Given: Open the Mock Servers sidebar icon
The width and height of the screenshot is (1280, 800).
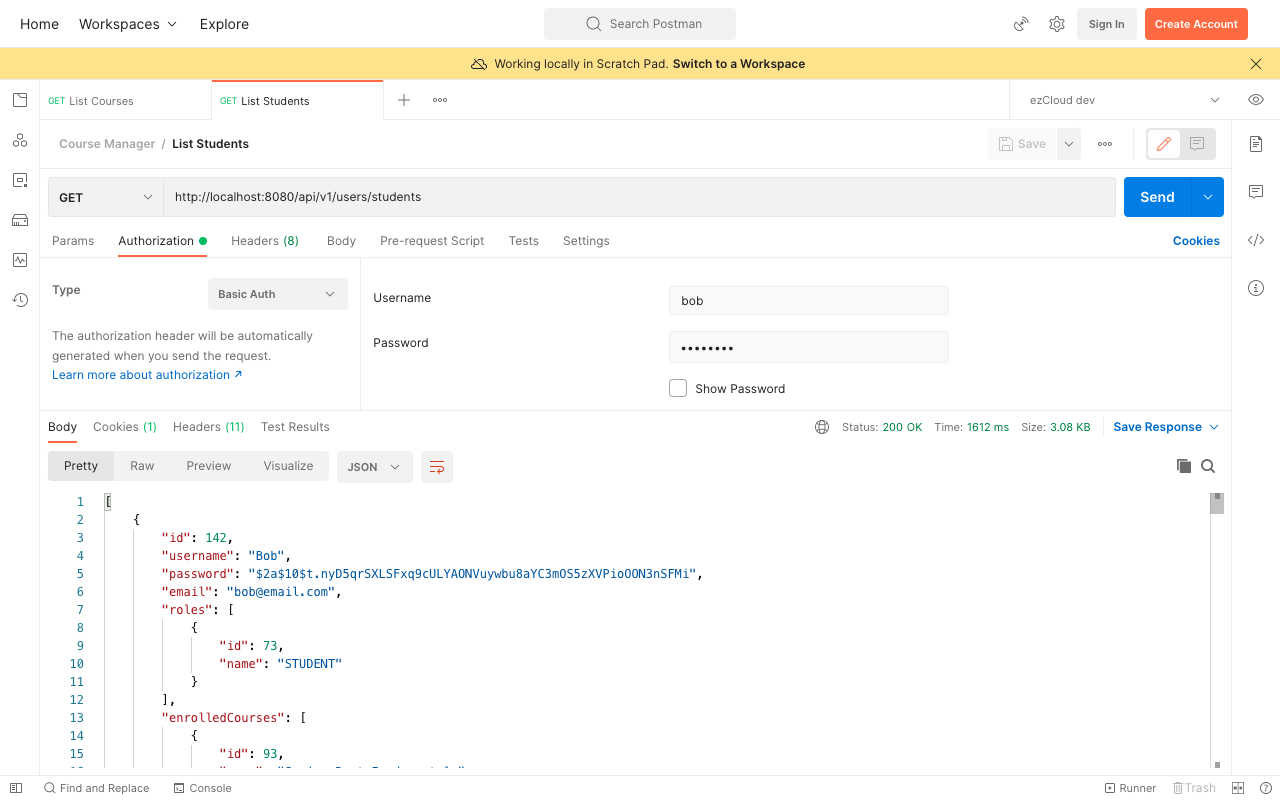Looking at the screenshot, I should [x=20, y=220].
